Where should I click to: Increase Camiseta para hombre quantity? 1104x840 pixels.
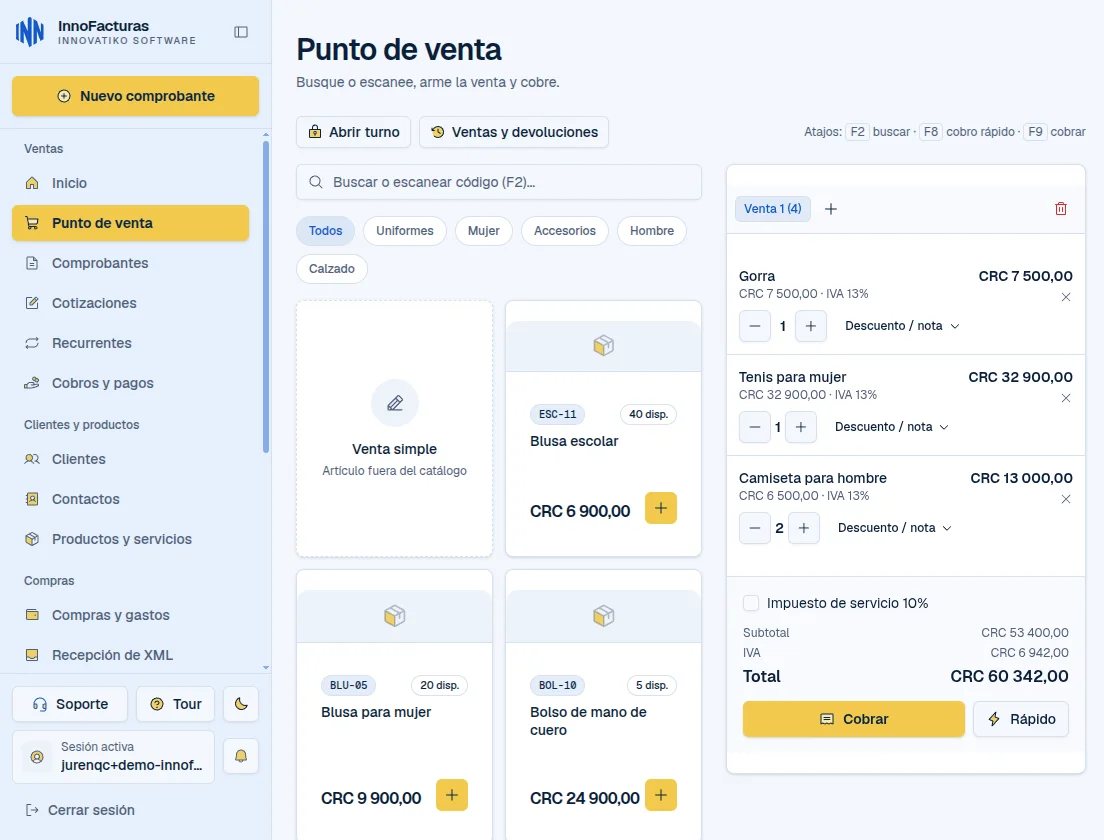pyautogui.click(x=803, y=528)
